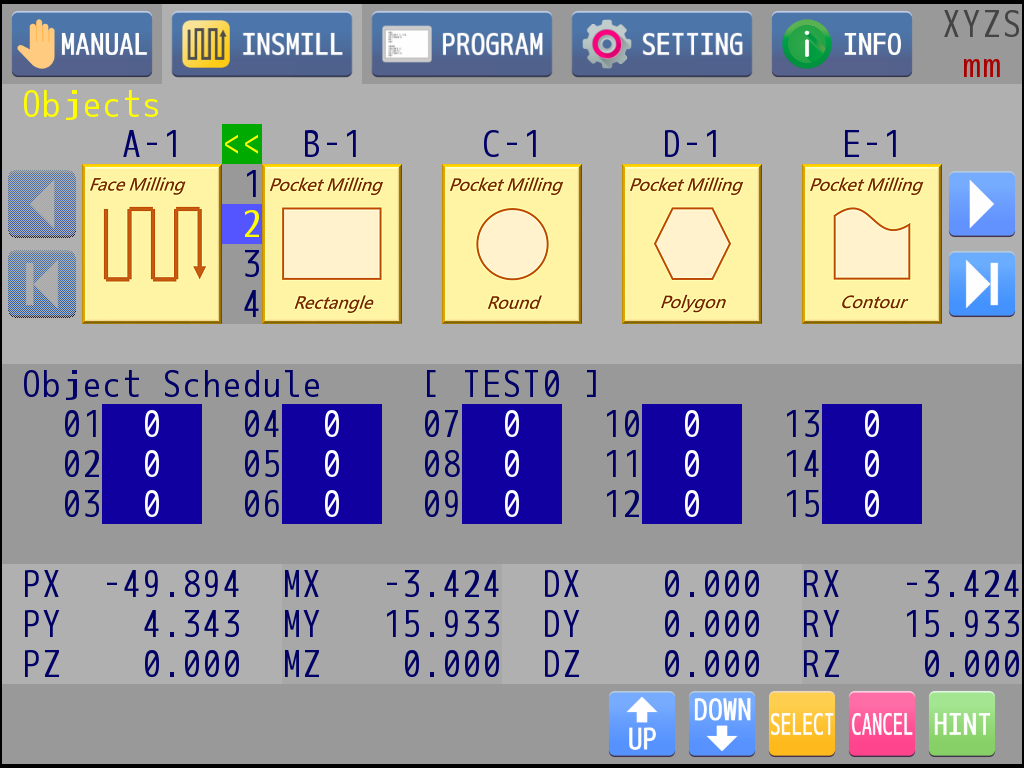Viewport: 1024px width, 768px height.
Task: Select the Face Milling object icon
Action: click(x=152, y=244)
